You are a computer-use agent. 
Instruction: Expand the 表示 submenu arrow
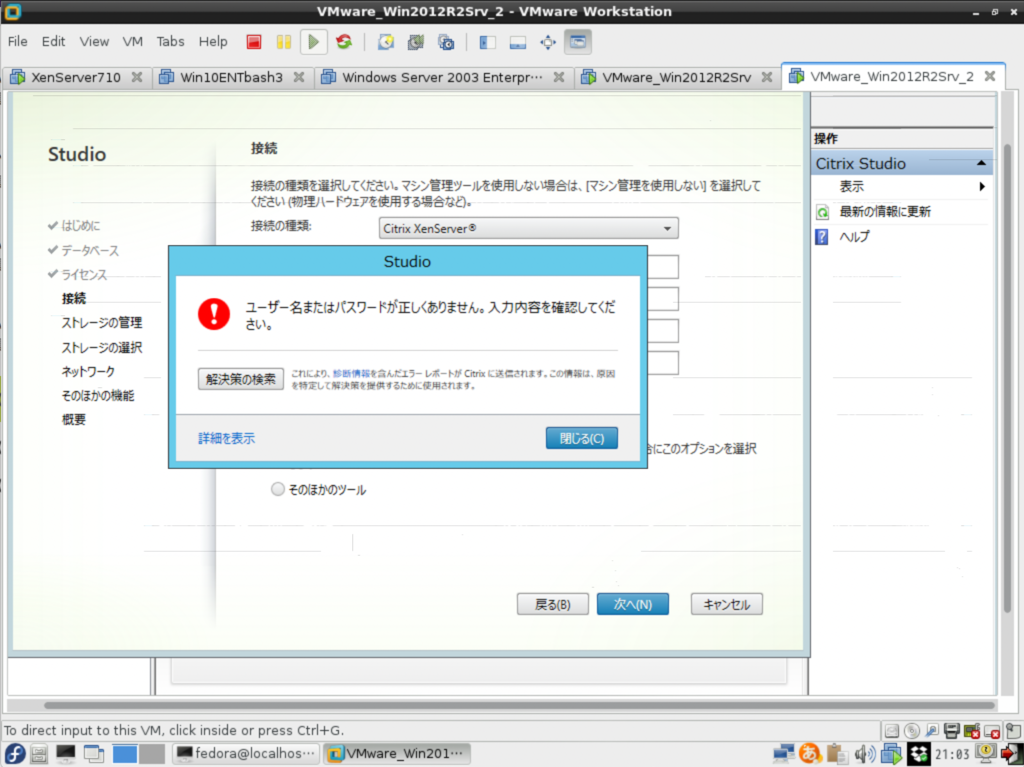982,187
